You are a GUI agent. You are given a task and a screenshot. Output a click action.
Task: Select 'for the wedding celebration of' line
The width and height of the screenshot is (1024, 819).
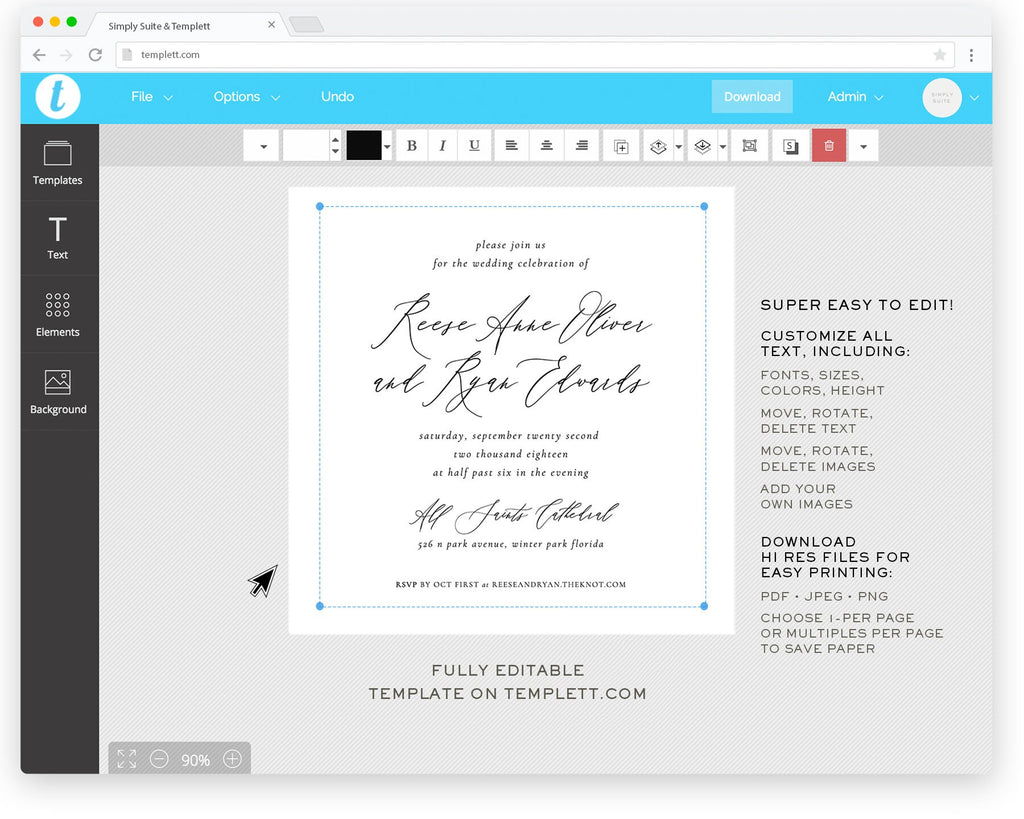(x=511, y=263)
